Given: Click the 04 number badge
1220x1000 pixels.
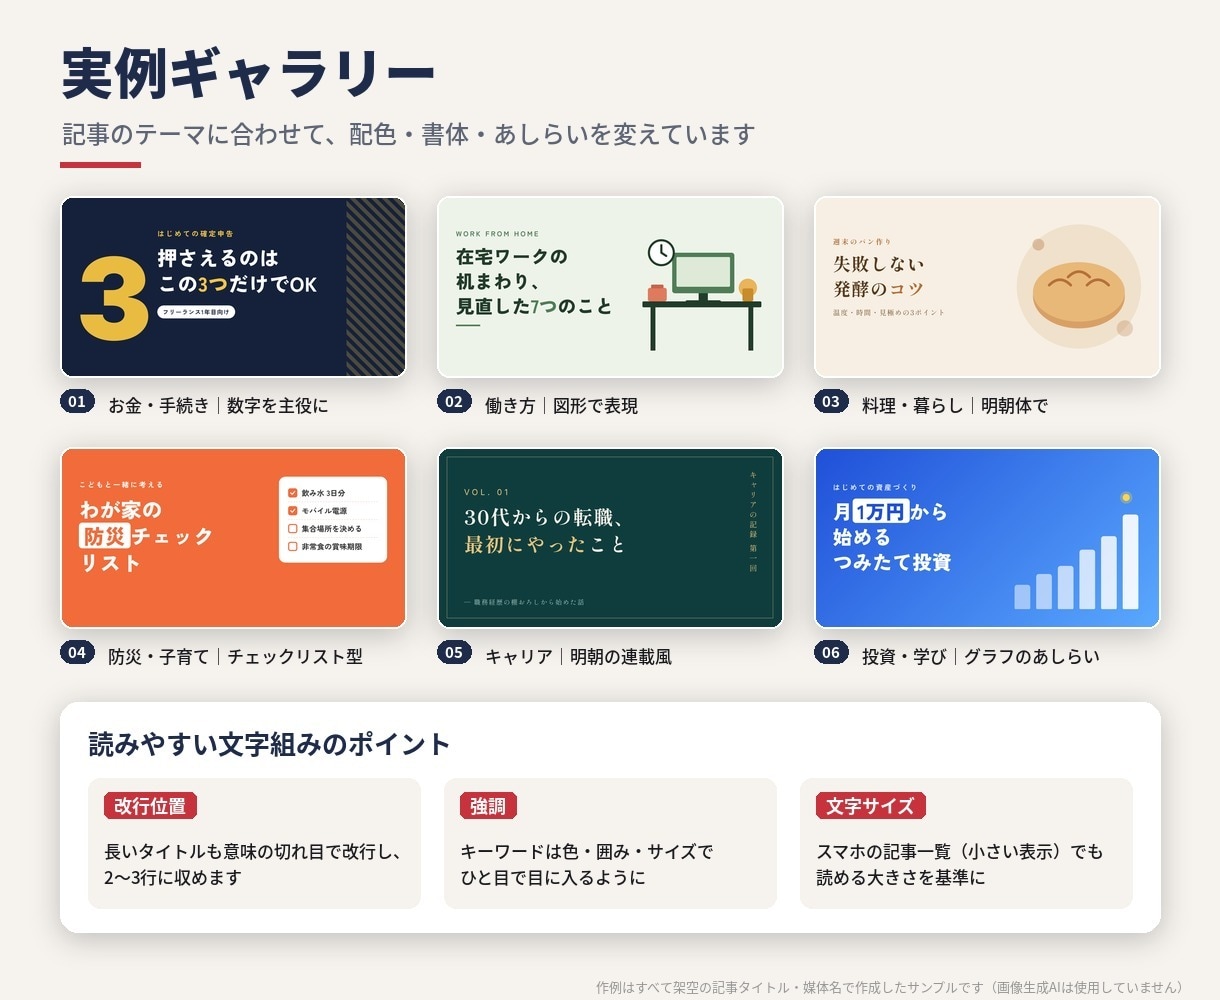Looking at the screenshot, I should point(76,653).
